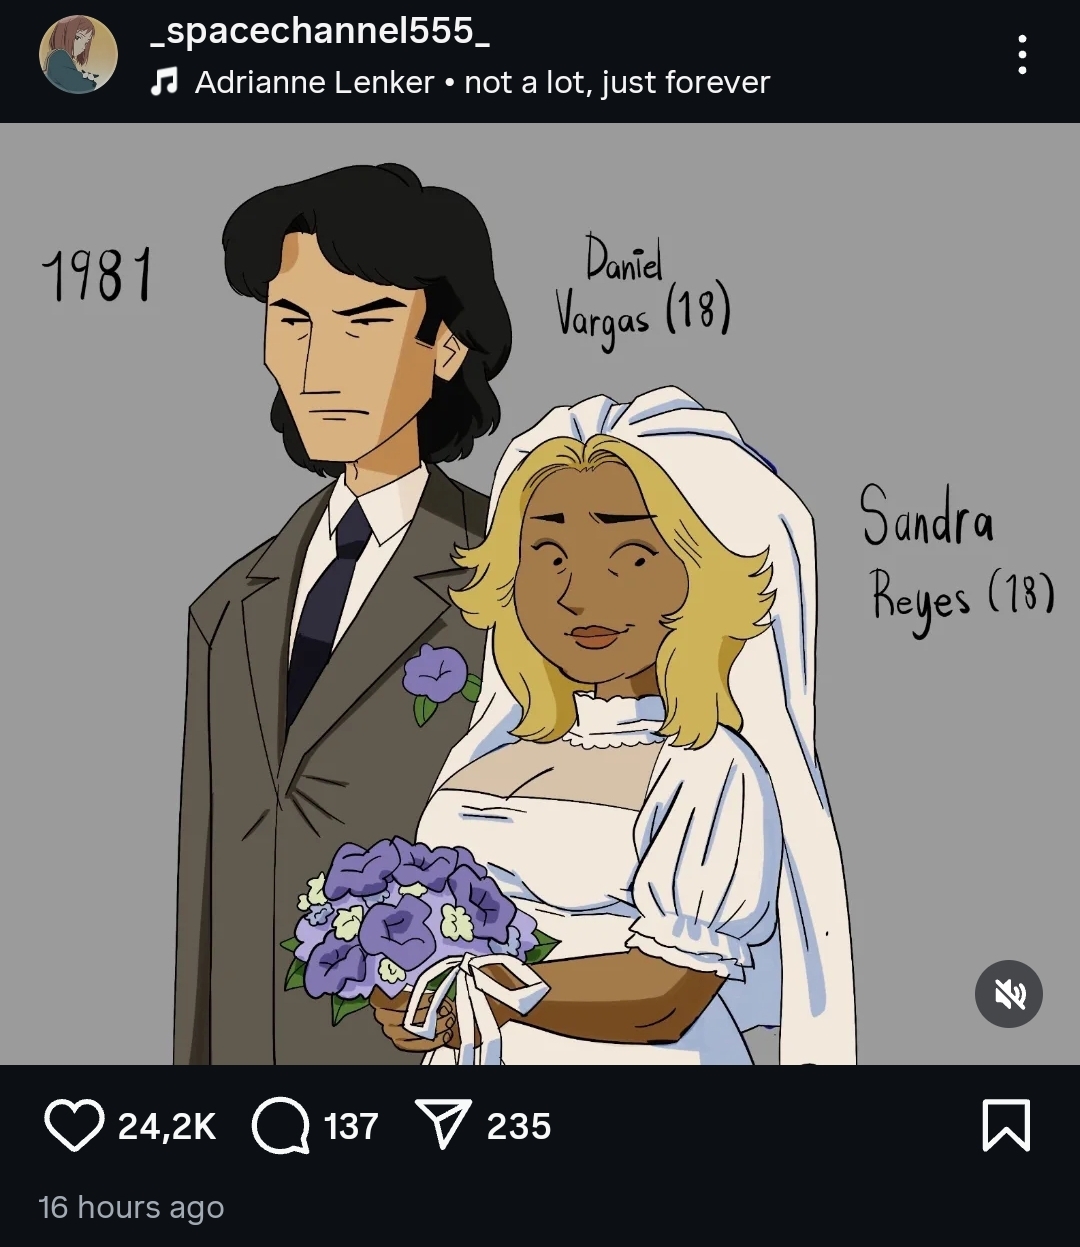
Task: Tap the groom's purple boutonniere flower
Action: [x=438, y=680]
